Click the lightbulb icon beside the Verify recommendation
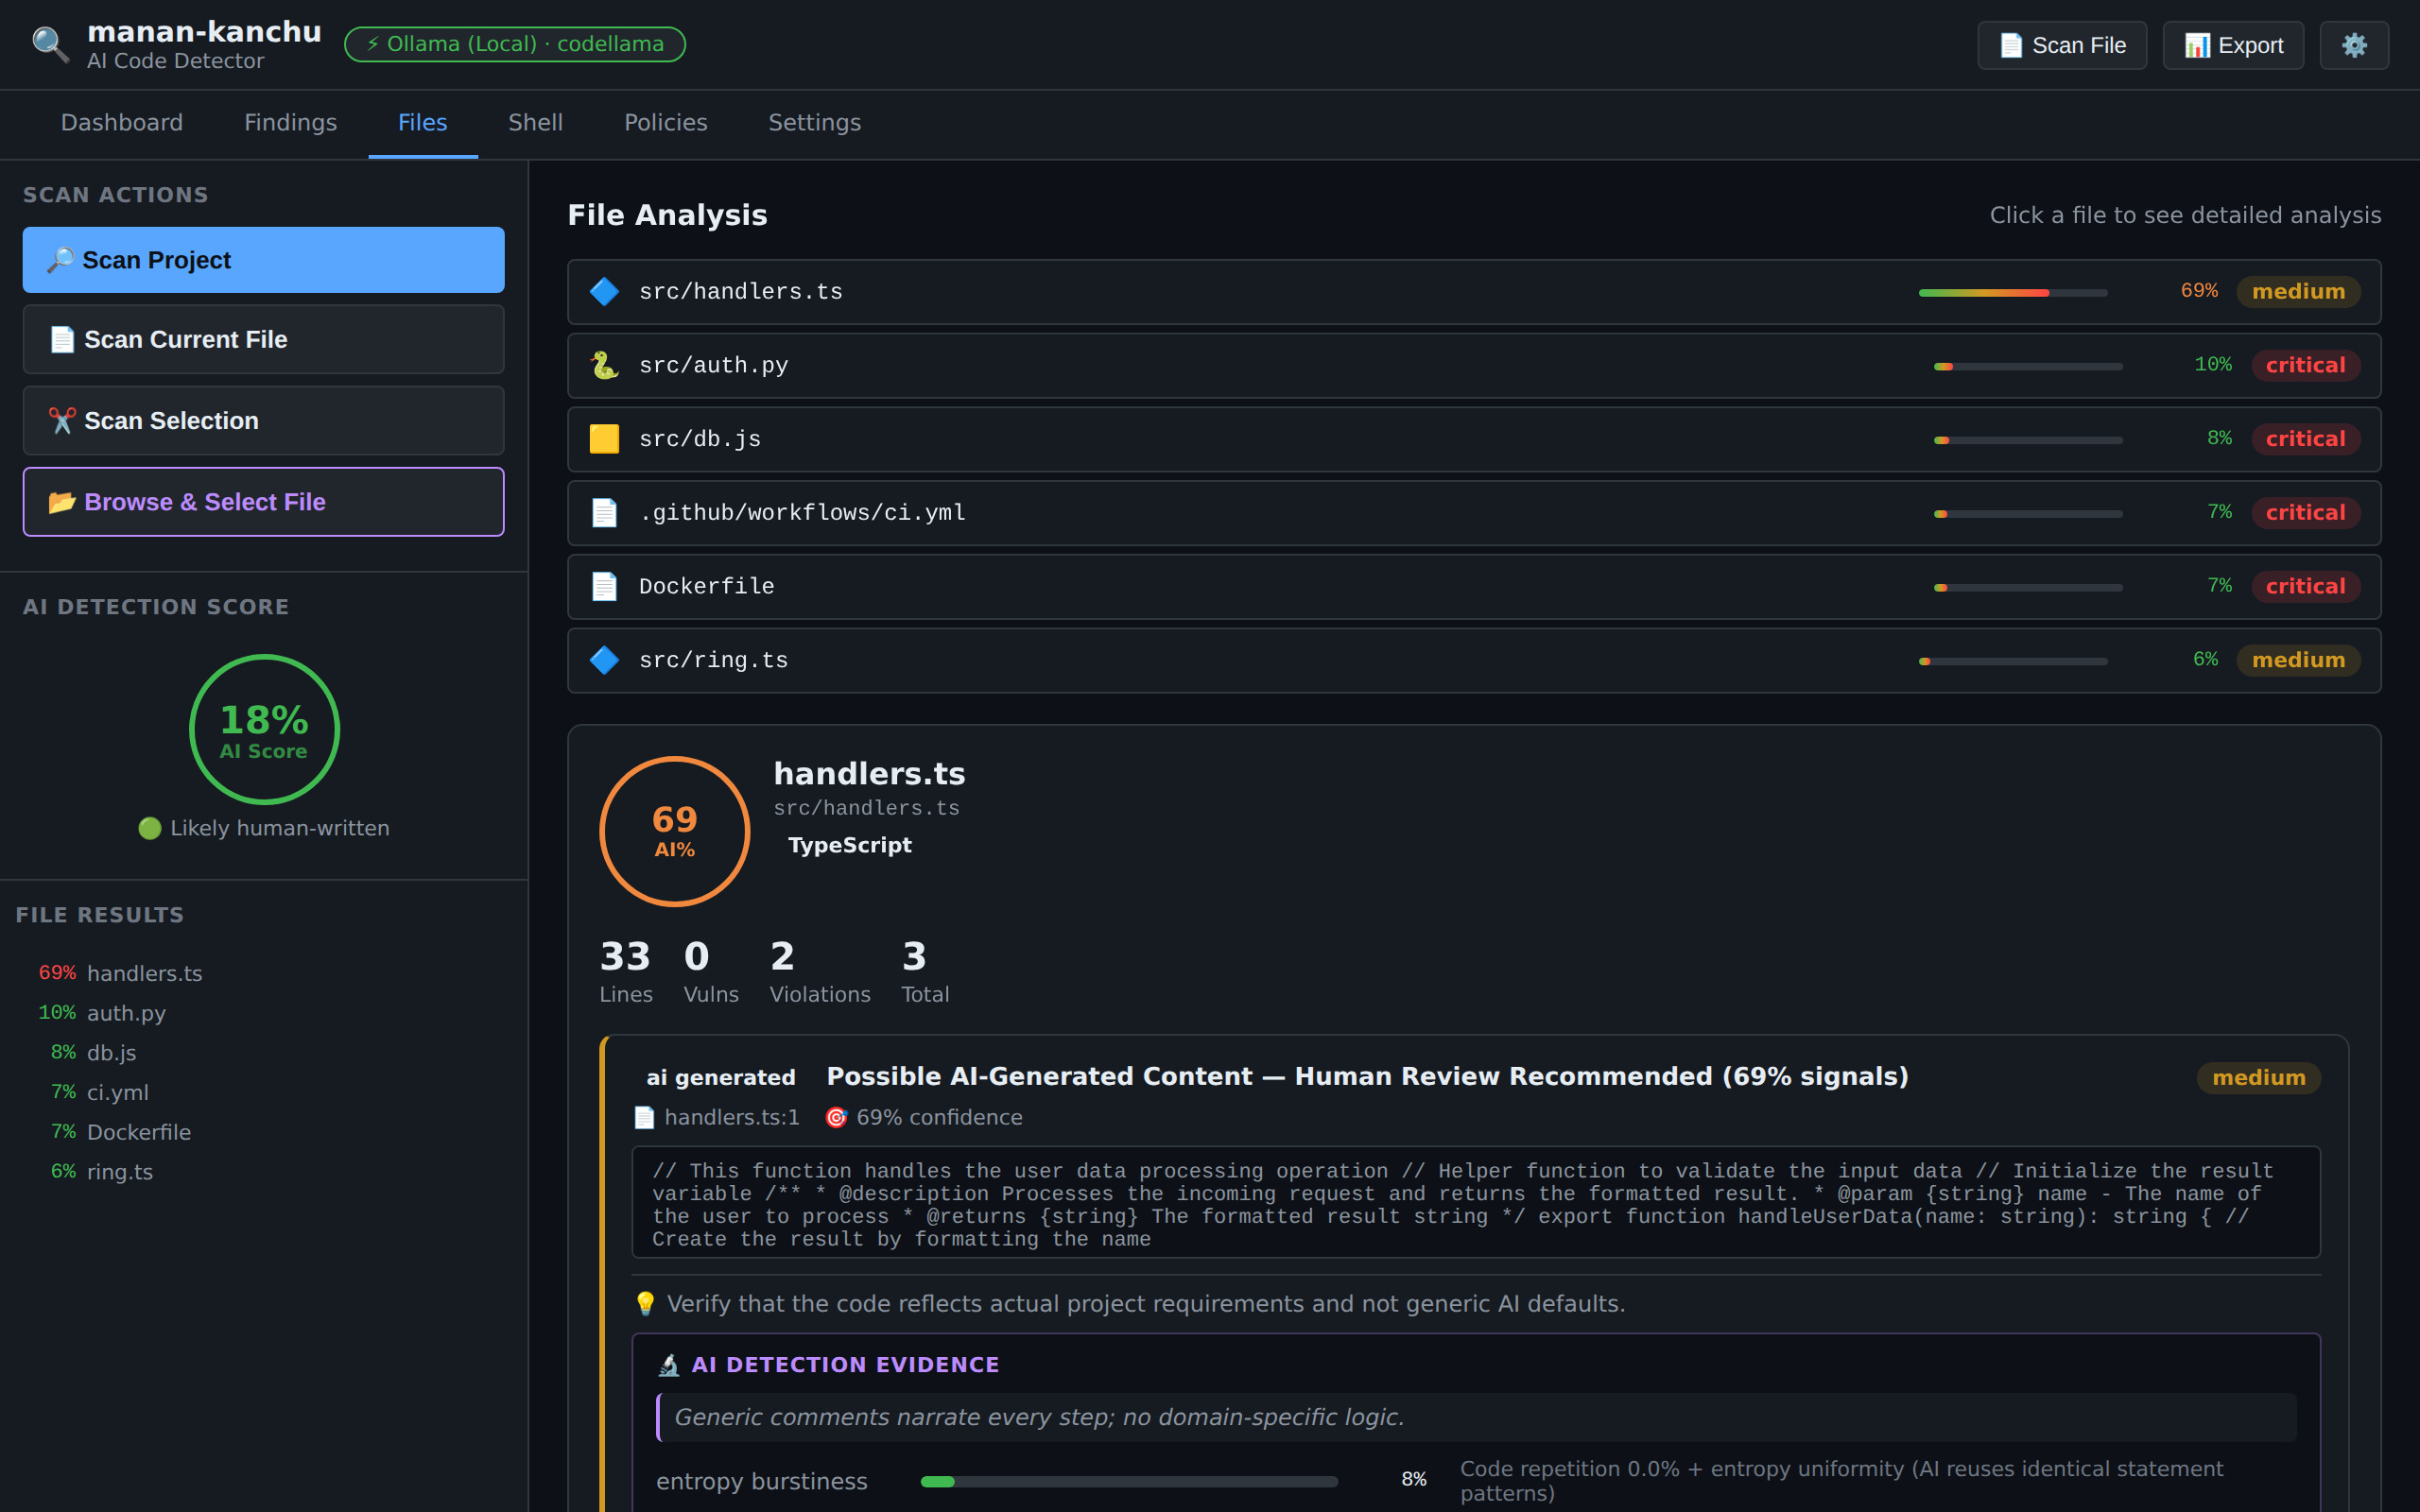This screenshot has width=2420, height=1512. pos(645,1304)
